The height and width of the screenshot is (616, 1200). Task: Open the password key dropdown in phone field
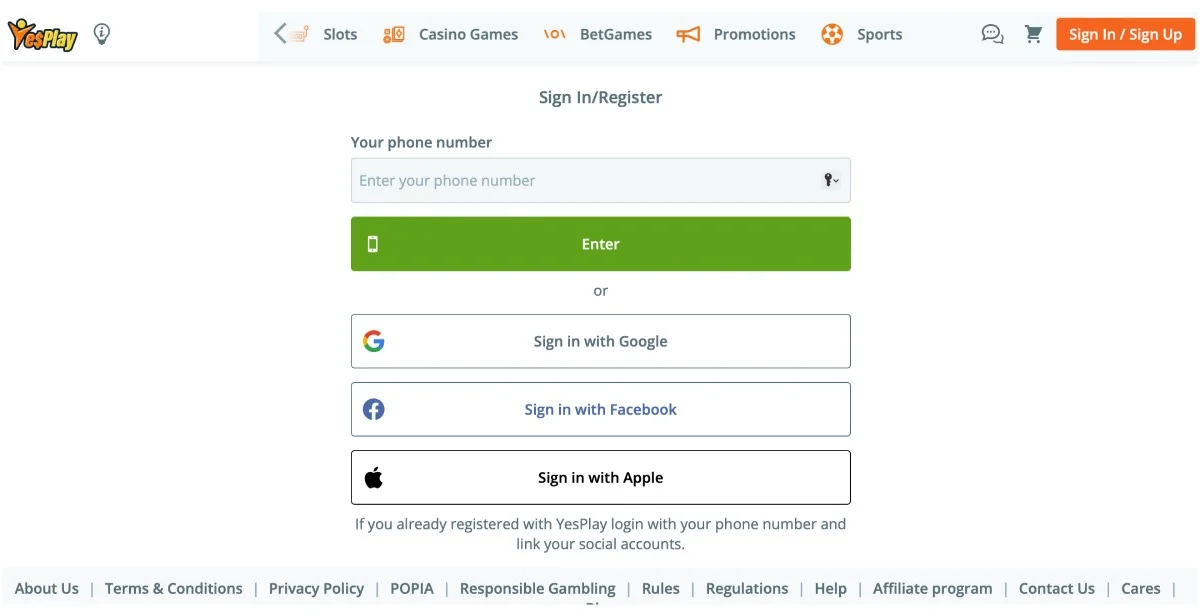[x=831, y=180]
